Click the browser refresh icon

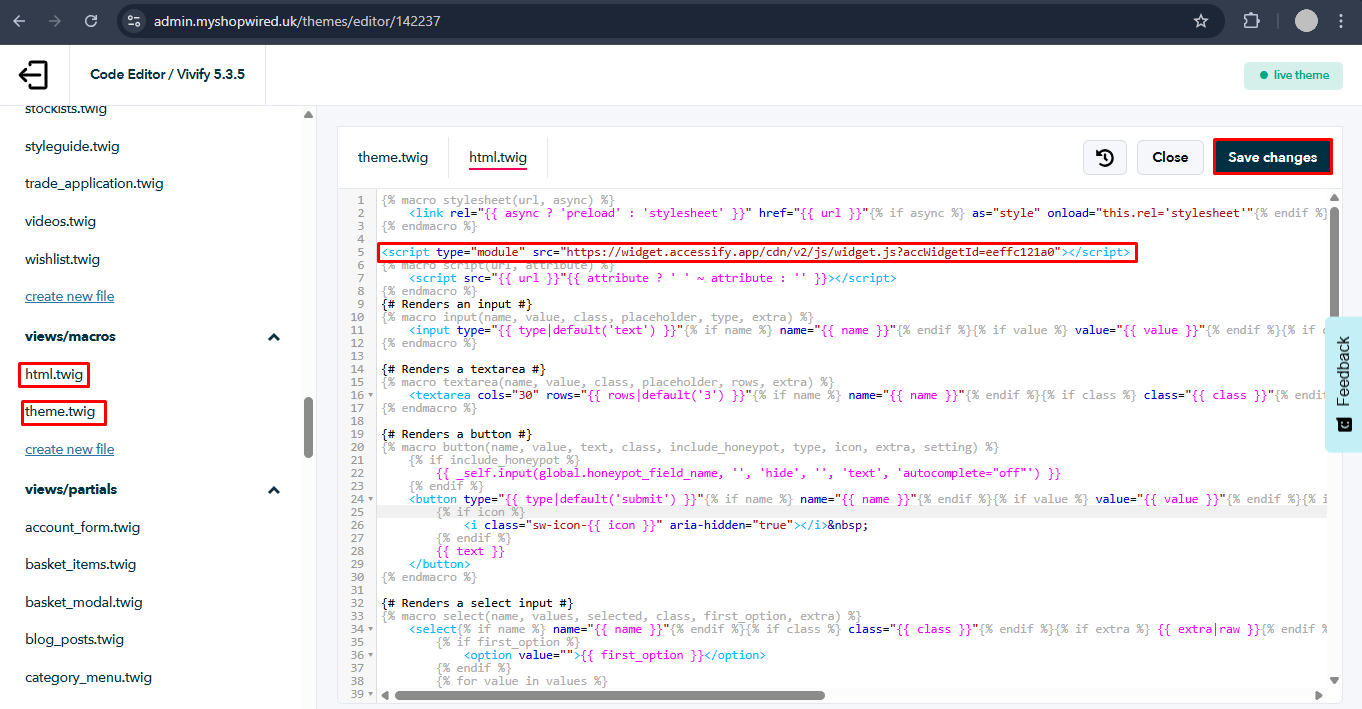91,20
